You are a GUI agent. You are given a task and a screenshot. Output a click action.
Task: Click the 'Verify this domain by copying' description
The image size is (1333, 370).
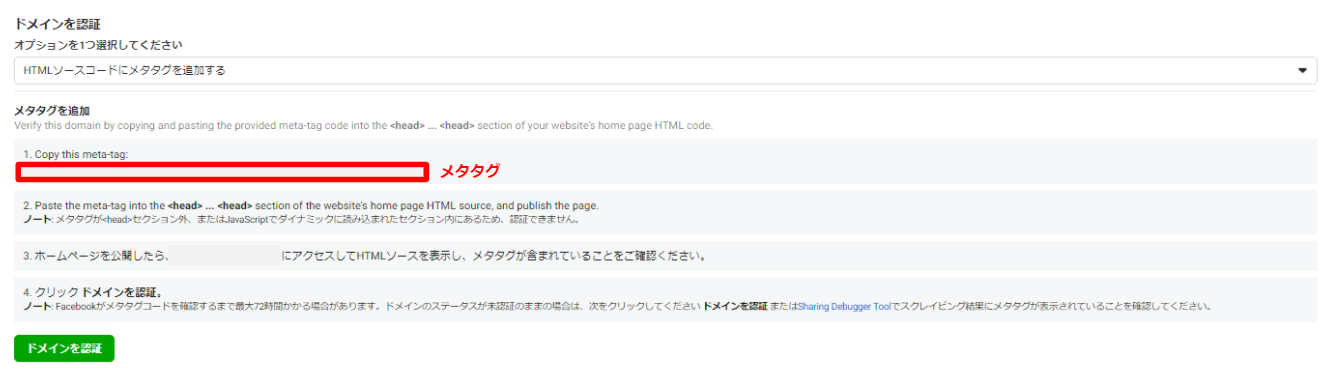363,125
